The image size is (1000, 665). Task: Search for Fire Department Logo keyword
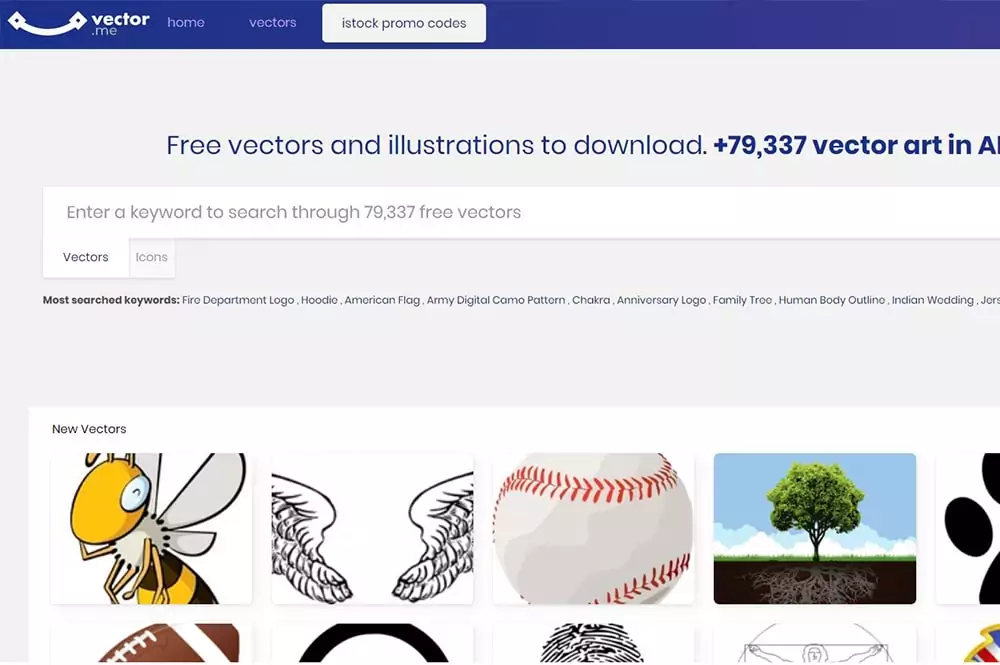click(x=238, y=300)
